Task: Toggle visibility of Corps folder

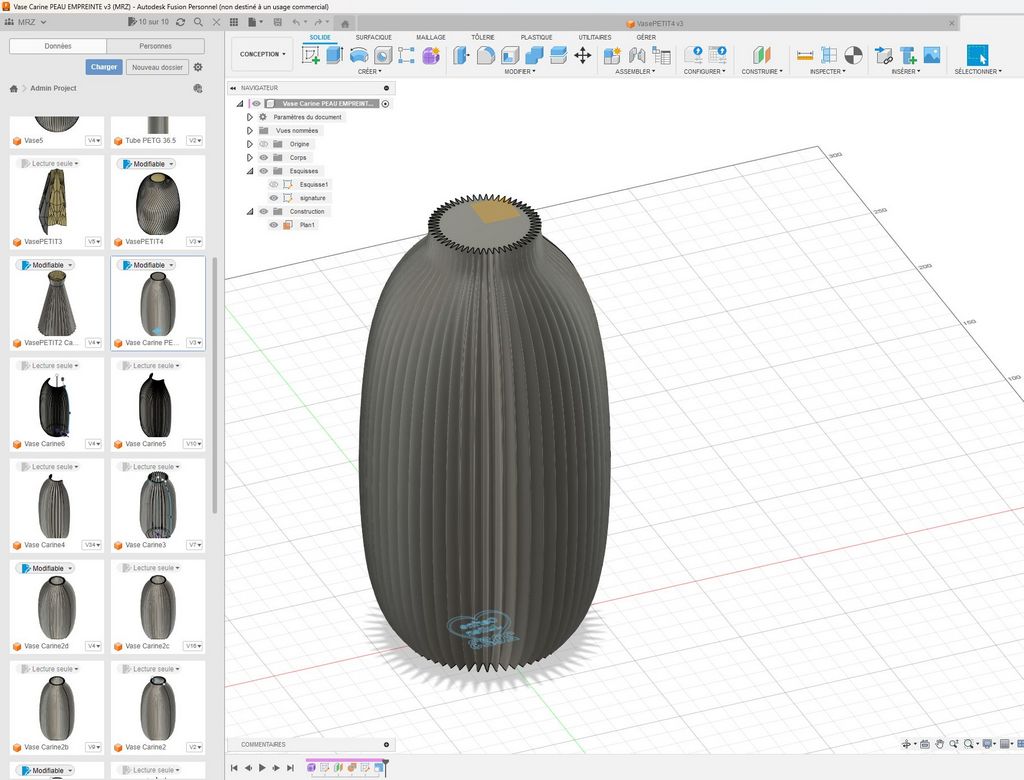Action: 264,157
